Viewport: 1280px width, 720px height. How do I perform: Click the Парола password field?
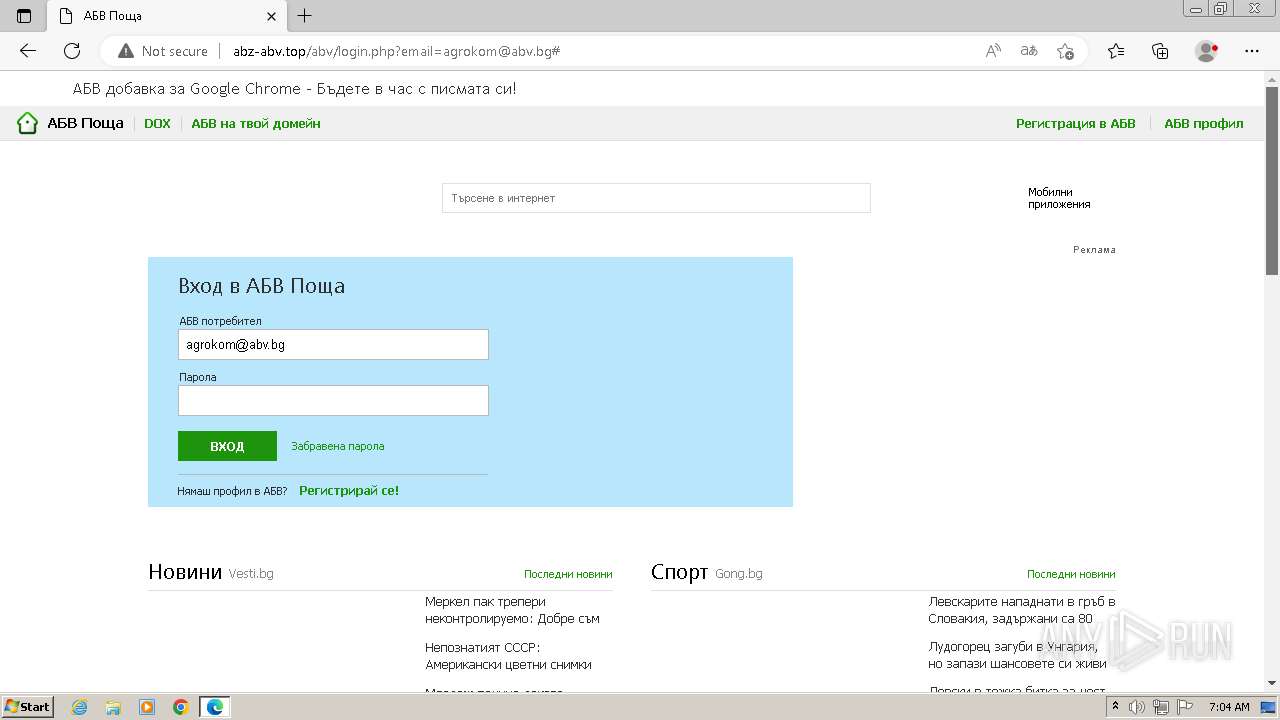333,400
